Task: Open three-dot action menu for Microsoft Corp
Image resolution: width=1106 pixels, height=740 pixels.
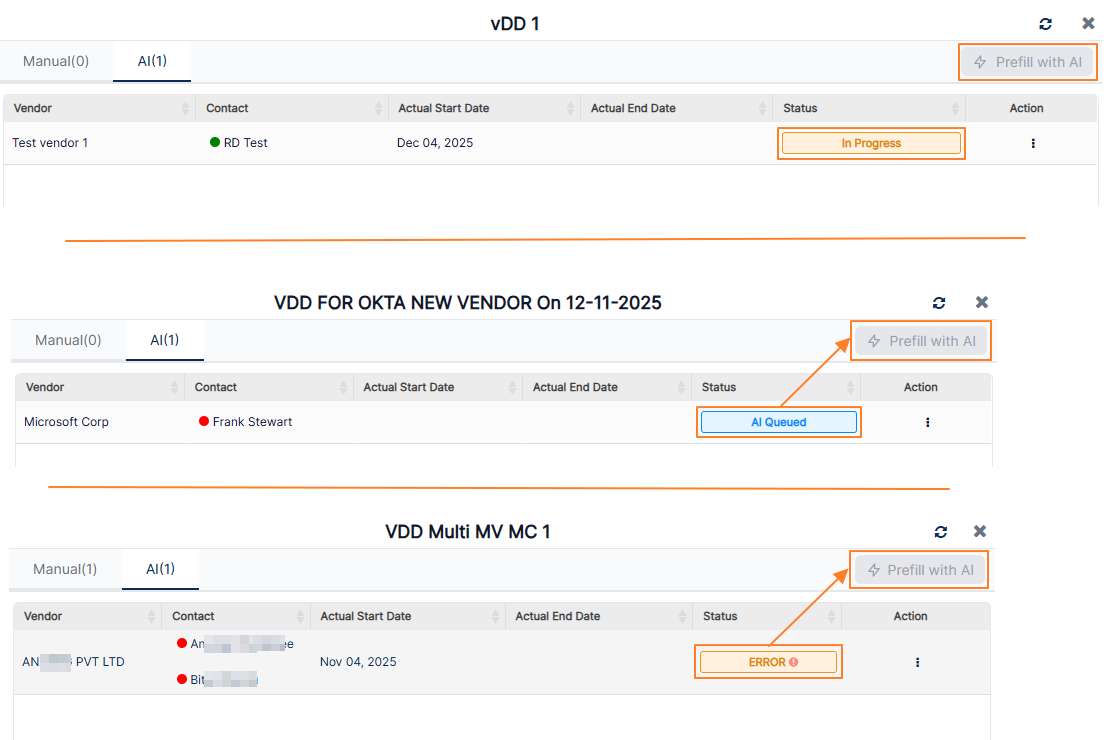Action: point(927,422)
